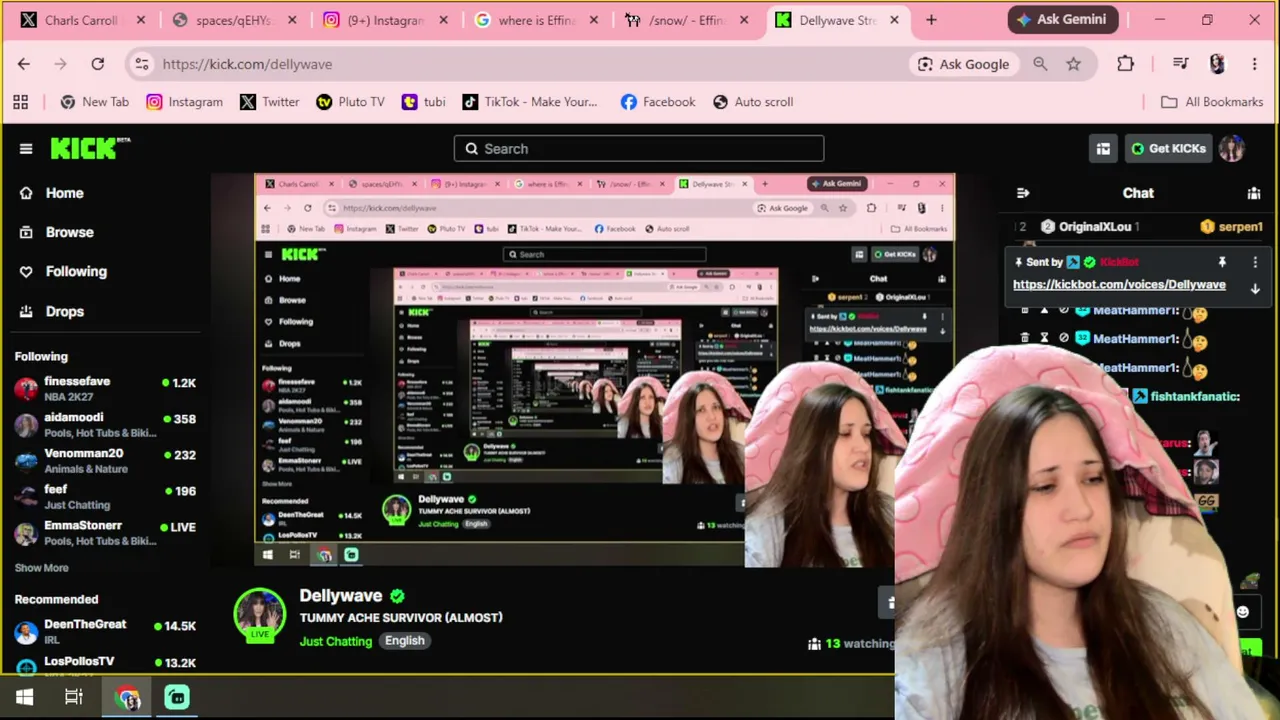Open the chat users icon
The image size is (1280, 720).
1254,193
